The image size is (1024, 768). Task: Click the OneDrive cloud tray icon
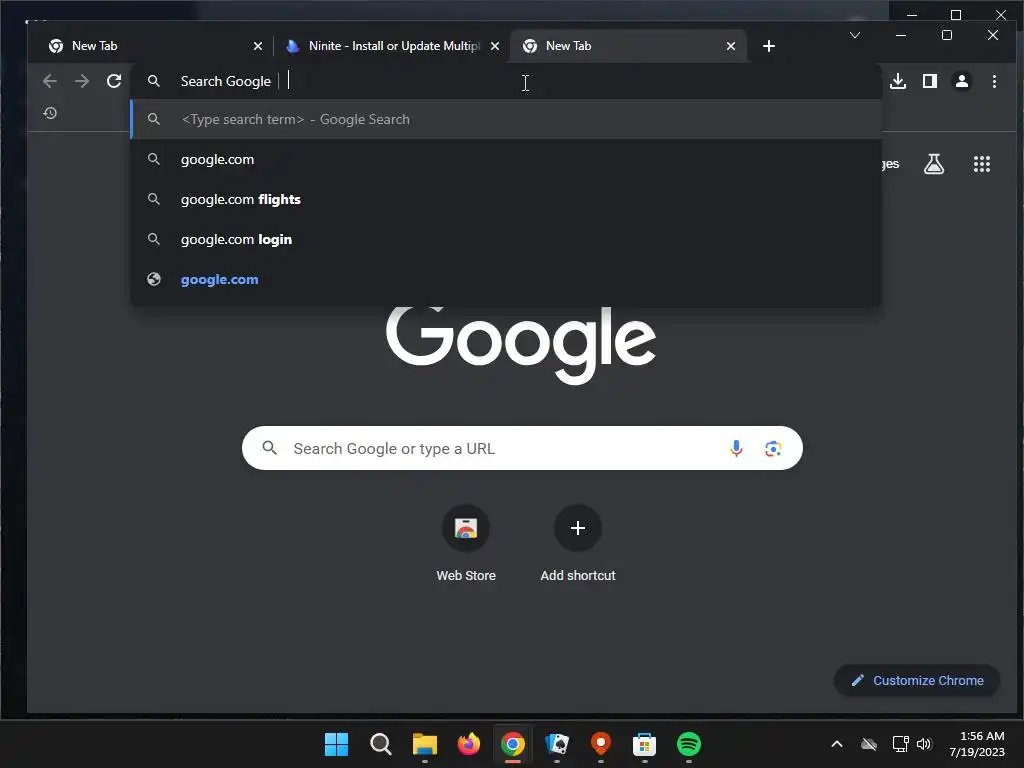pyautogui.click(x=869, y=744)
